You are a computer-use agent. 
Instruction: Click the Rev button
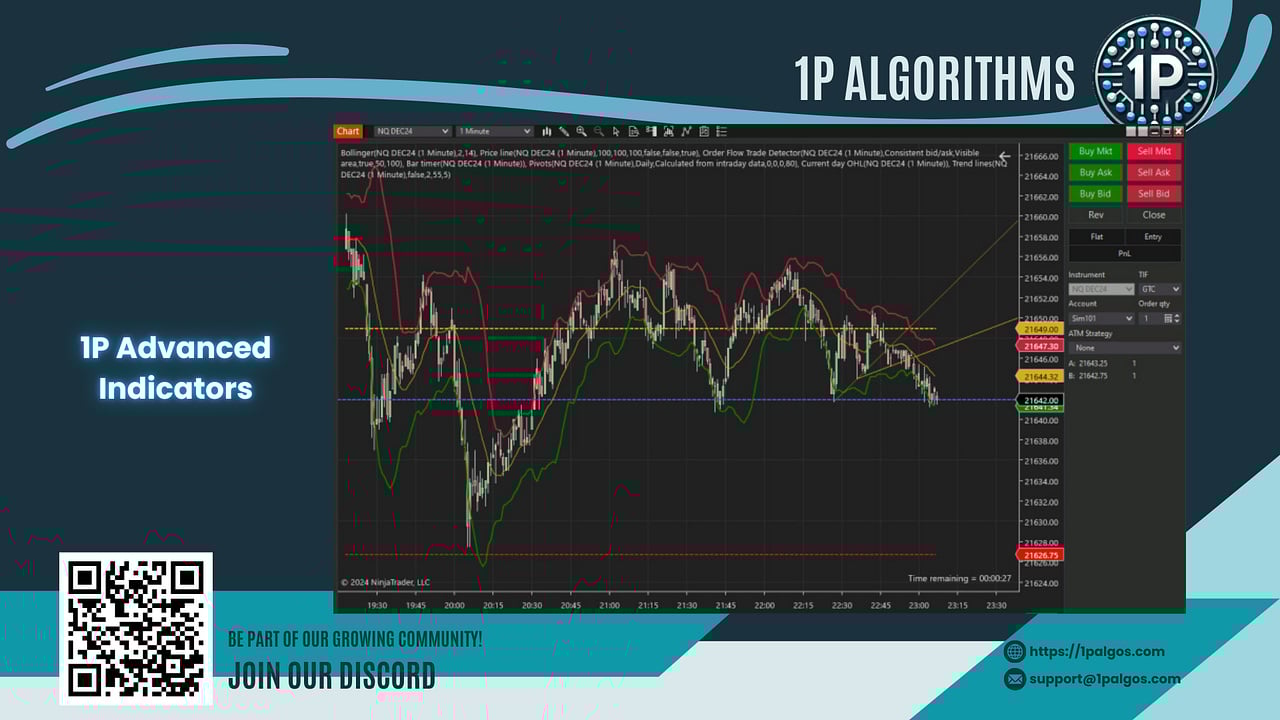click(x=1096, y=215)
